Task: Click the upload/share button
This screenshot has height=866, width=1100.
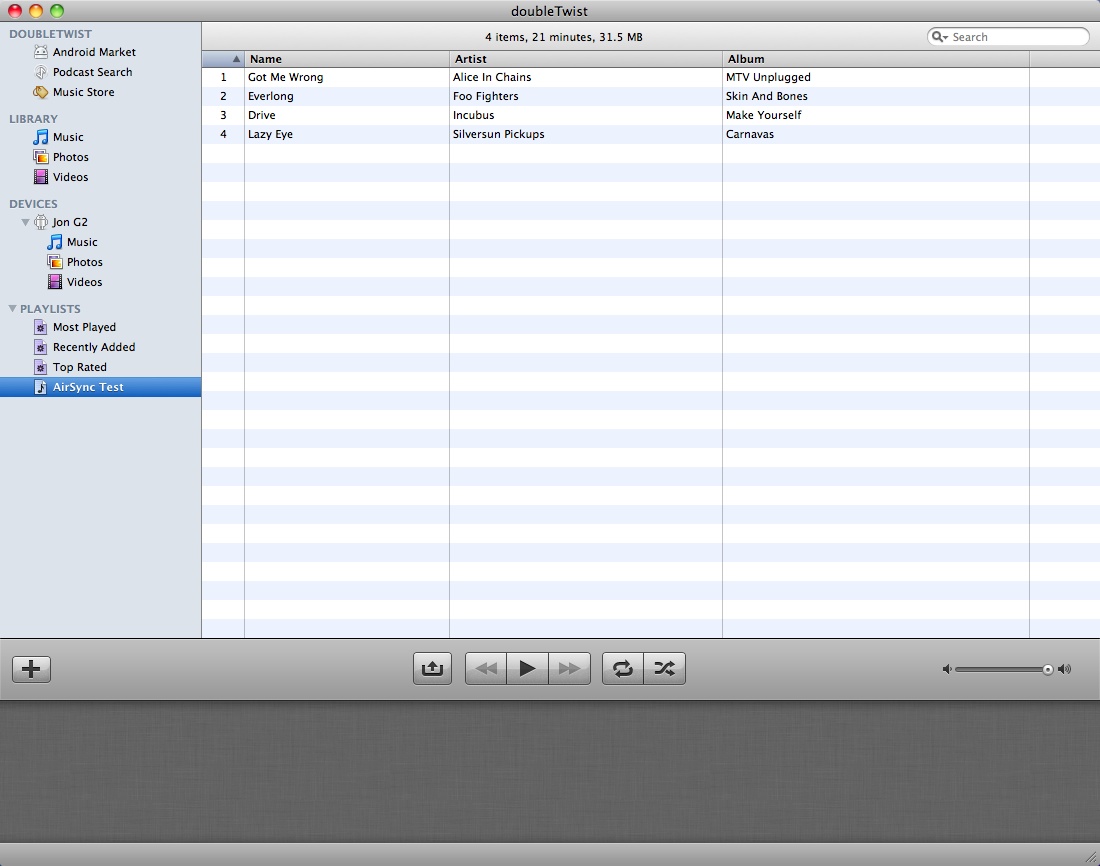Action: pyautogui.click(x=432, y=668)
